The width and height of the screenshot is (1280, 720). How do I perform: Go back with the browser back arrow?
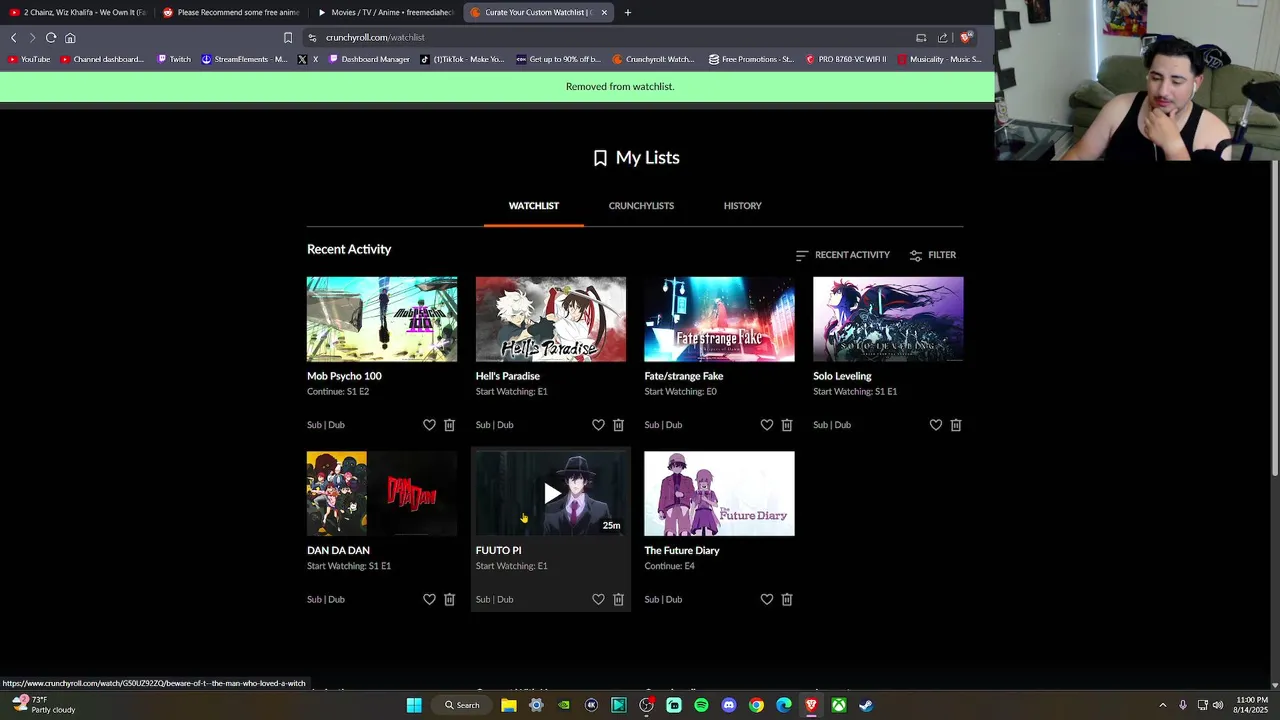(x=14, y=38)
